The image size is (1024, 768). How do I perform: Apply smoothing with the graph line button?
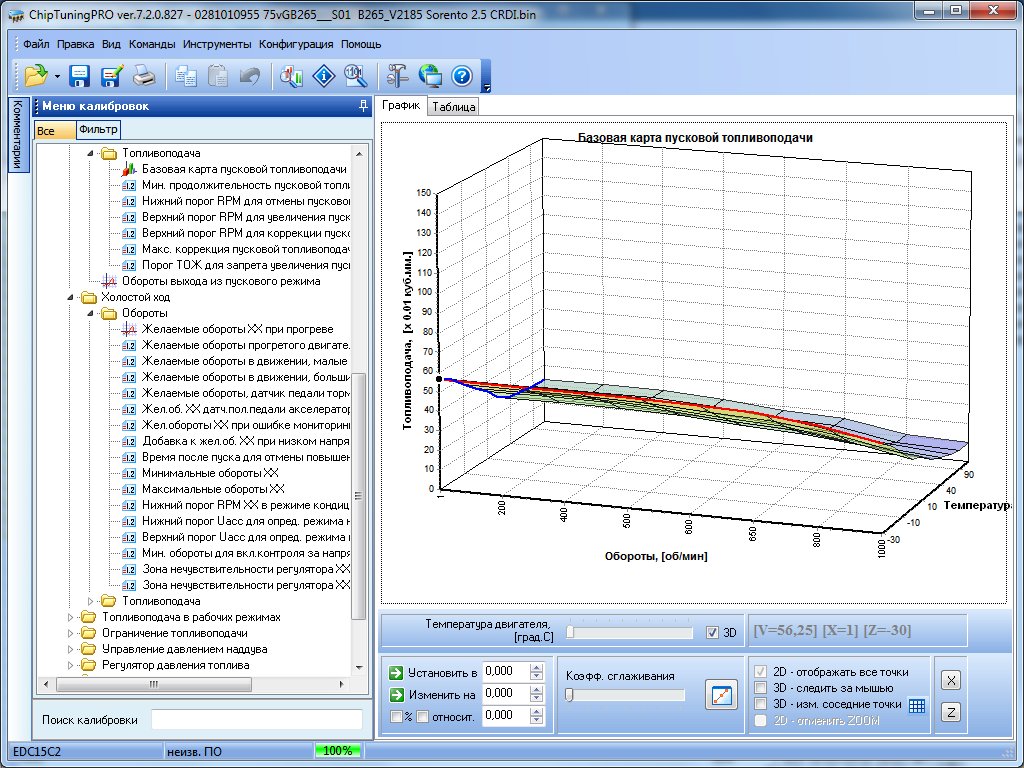[721, 694]
